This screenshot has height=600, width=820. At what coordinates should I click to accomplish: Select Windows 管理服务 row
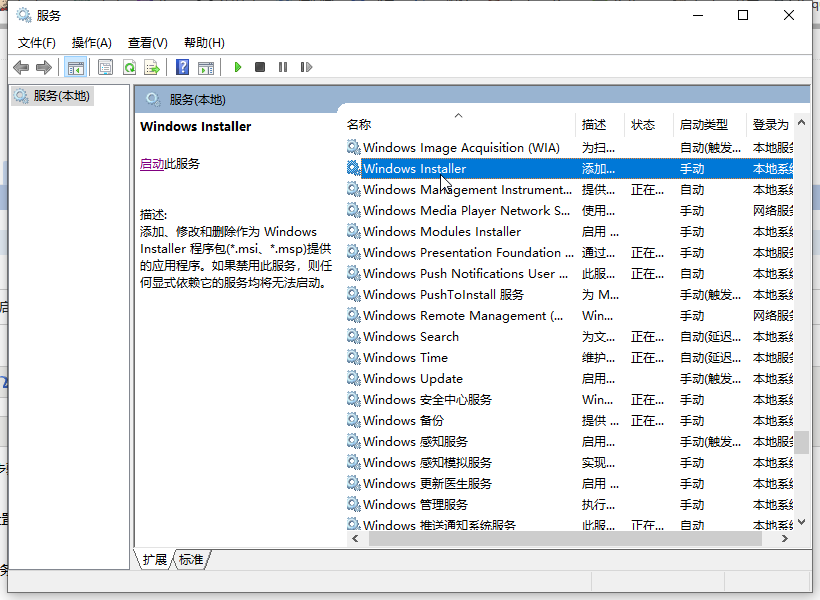[570, 504]
